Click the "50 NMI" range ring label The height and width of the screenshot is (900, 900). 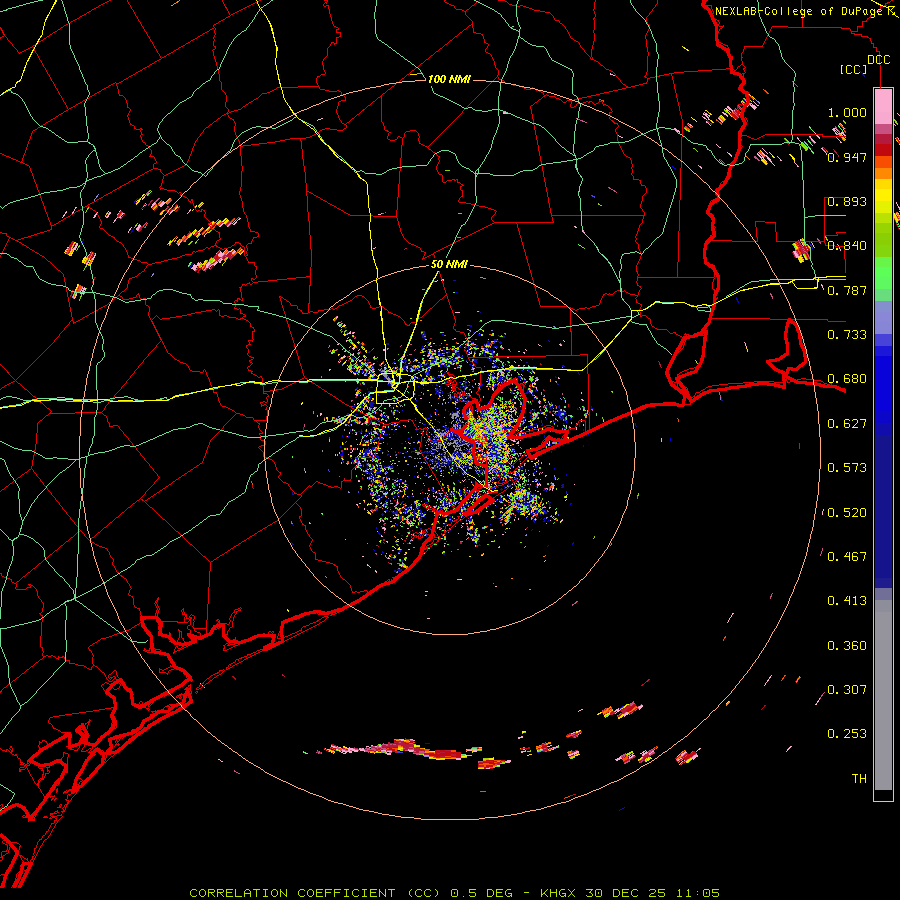click(449, 264)
